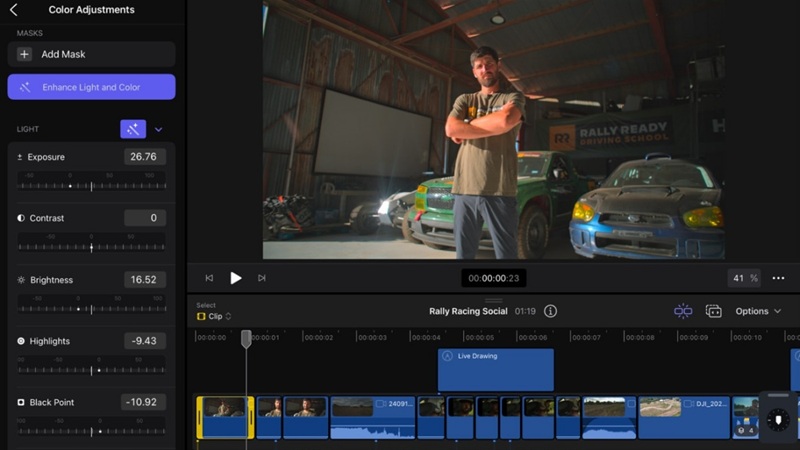This screenshot has width=800, height=450.
Task: Toggle timeline snapping icon
Action: tap(683, 311)
